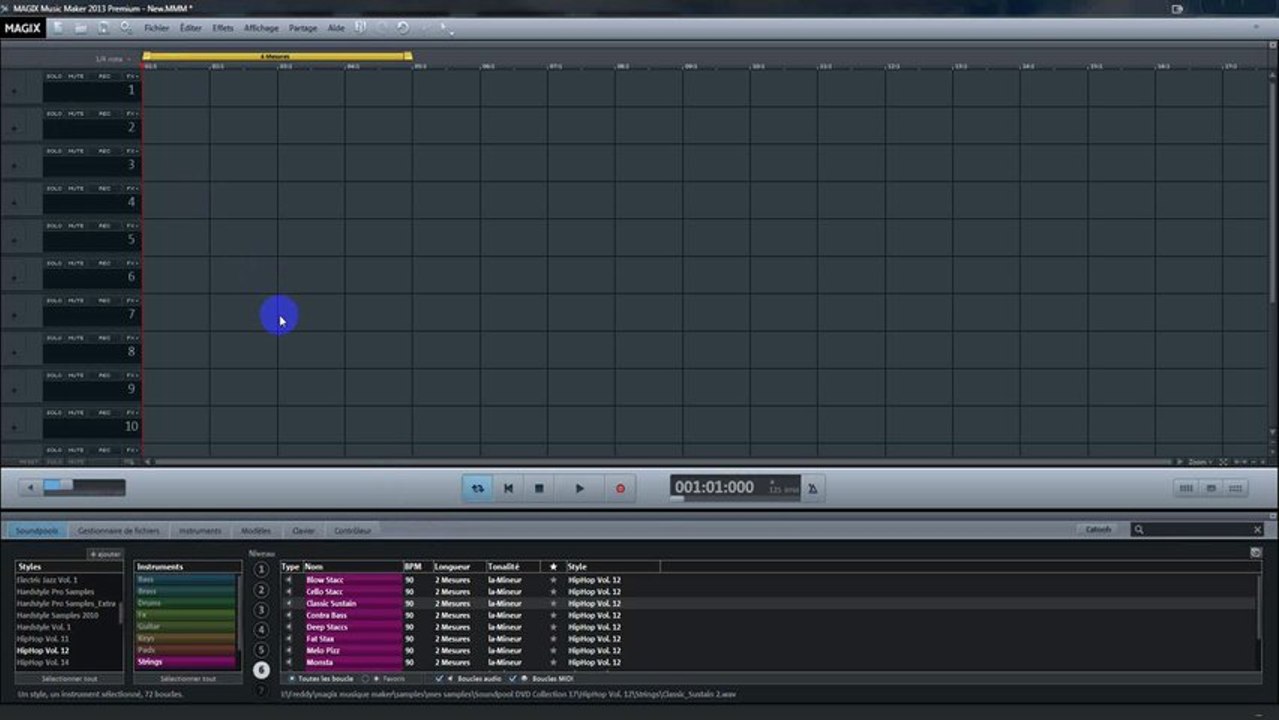Preview the Blow Stacc loop speaker icon
This screenshot has height=720, width=1279.
[289, 580]
